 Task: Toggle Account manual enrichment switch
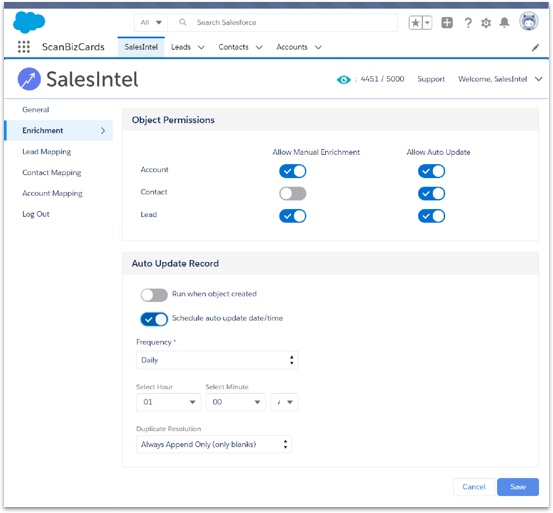click(x=293, y=171)
